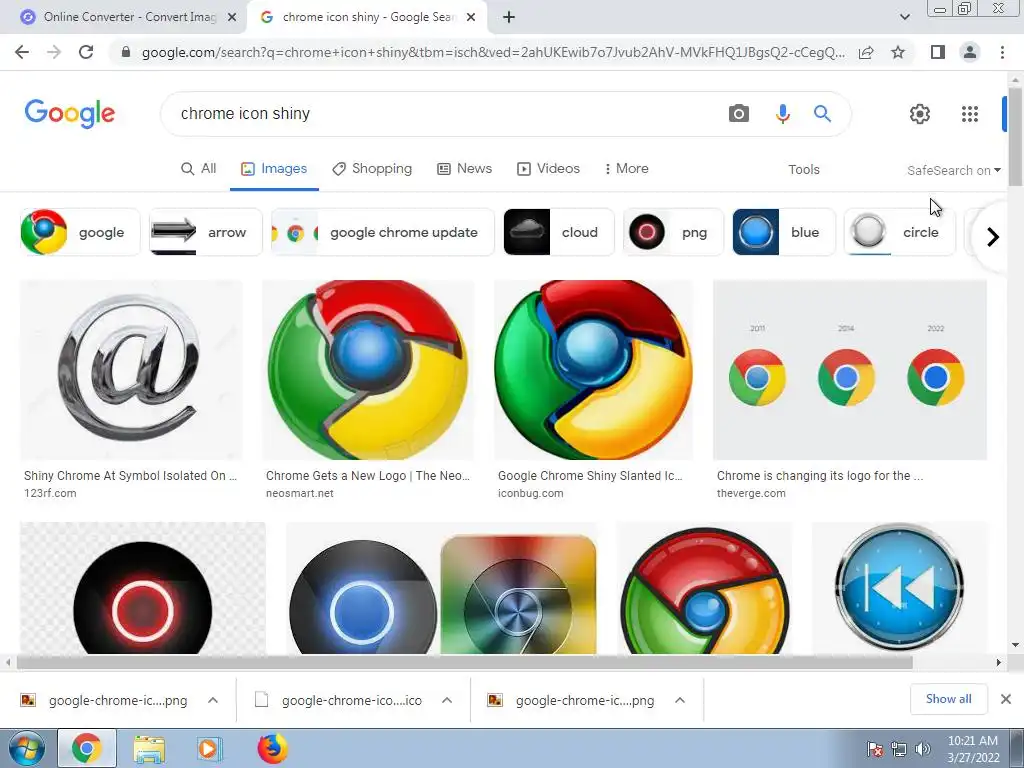Viewport: 1024px width, 768px height.
Task: Click the horizontal scrollbar thumb
Action: pos(464,663)
